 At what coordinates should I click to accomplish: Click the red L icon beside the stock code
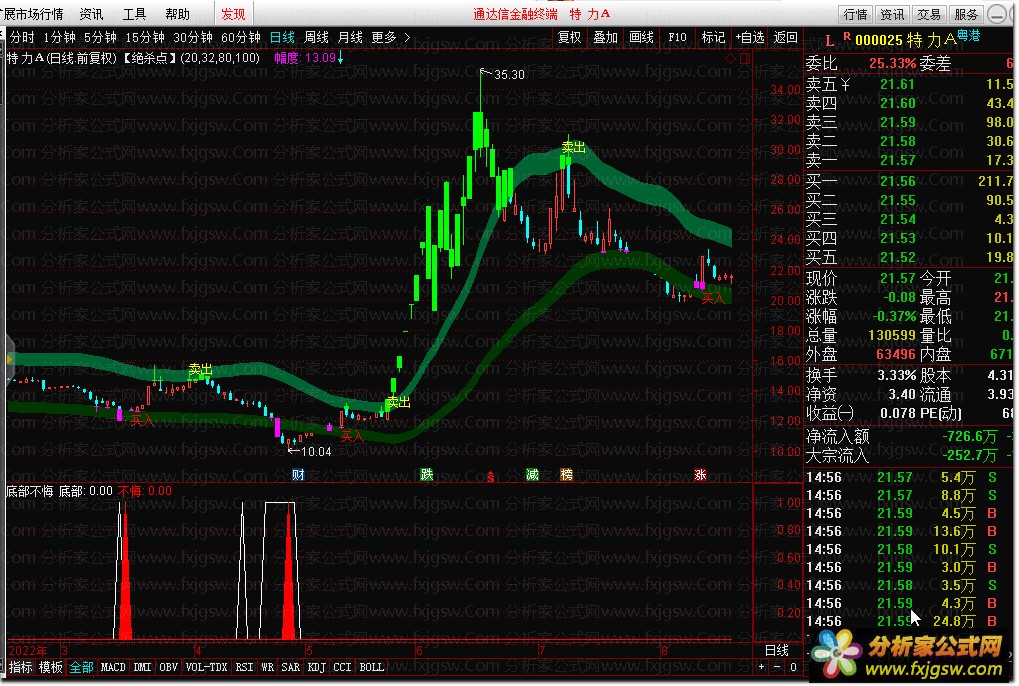tap(829, 42)
